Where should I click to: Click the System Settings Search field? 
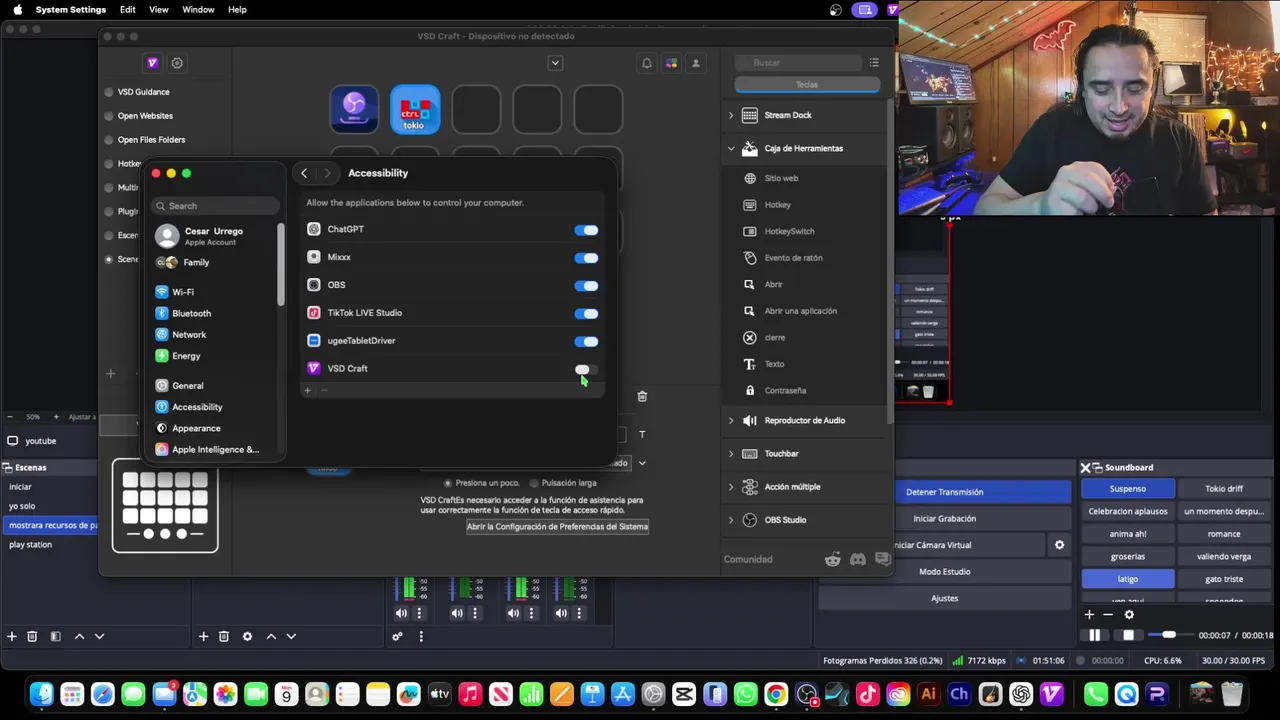[215, 205]
